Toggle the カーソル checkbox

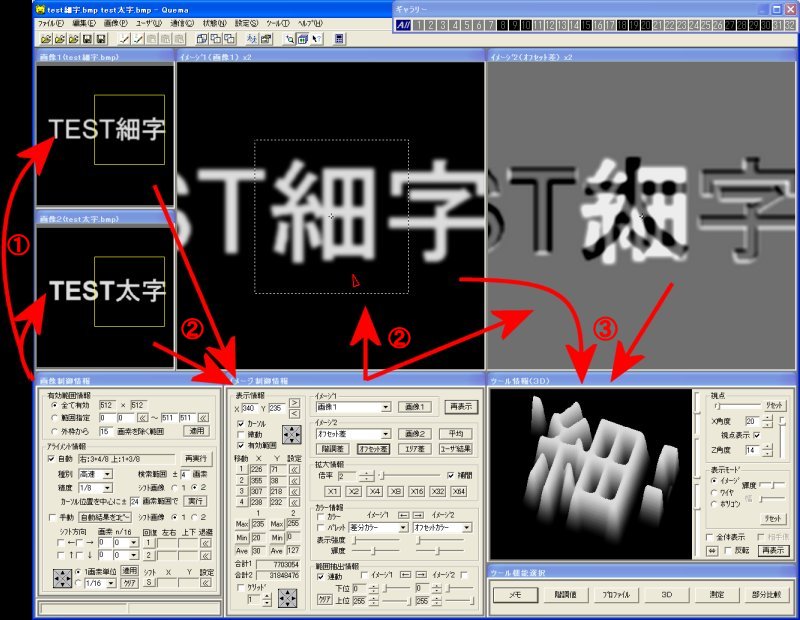[x=241, y=424]
